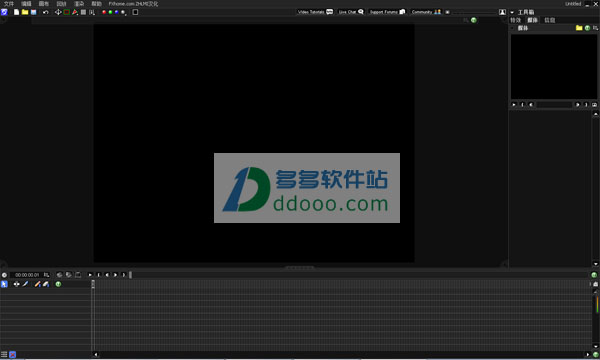Switch to the 信息 (Info) tab
Image resolution: width=600 pixels, height=360 pixels.
pos(550,20)
